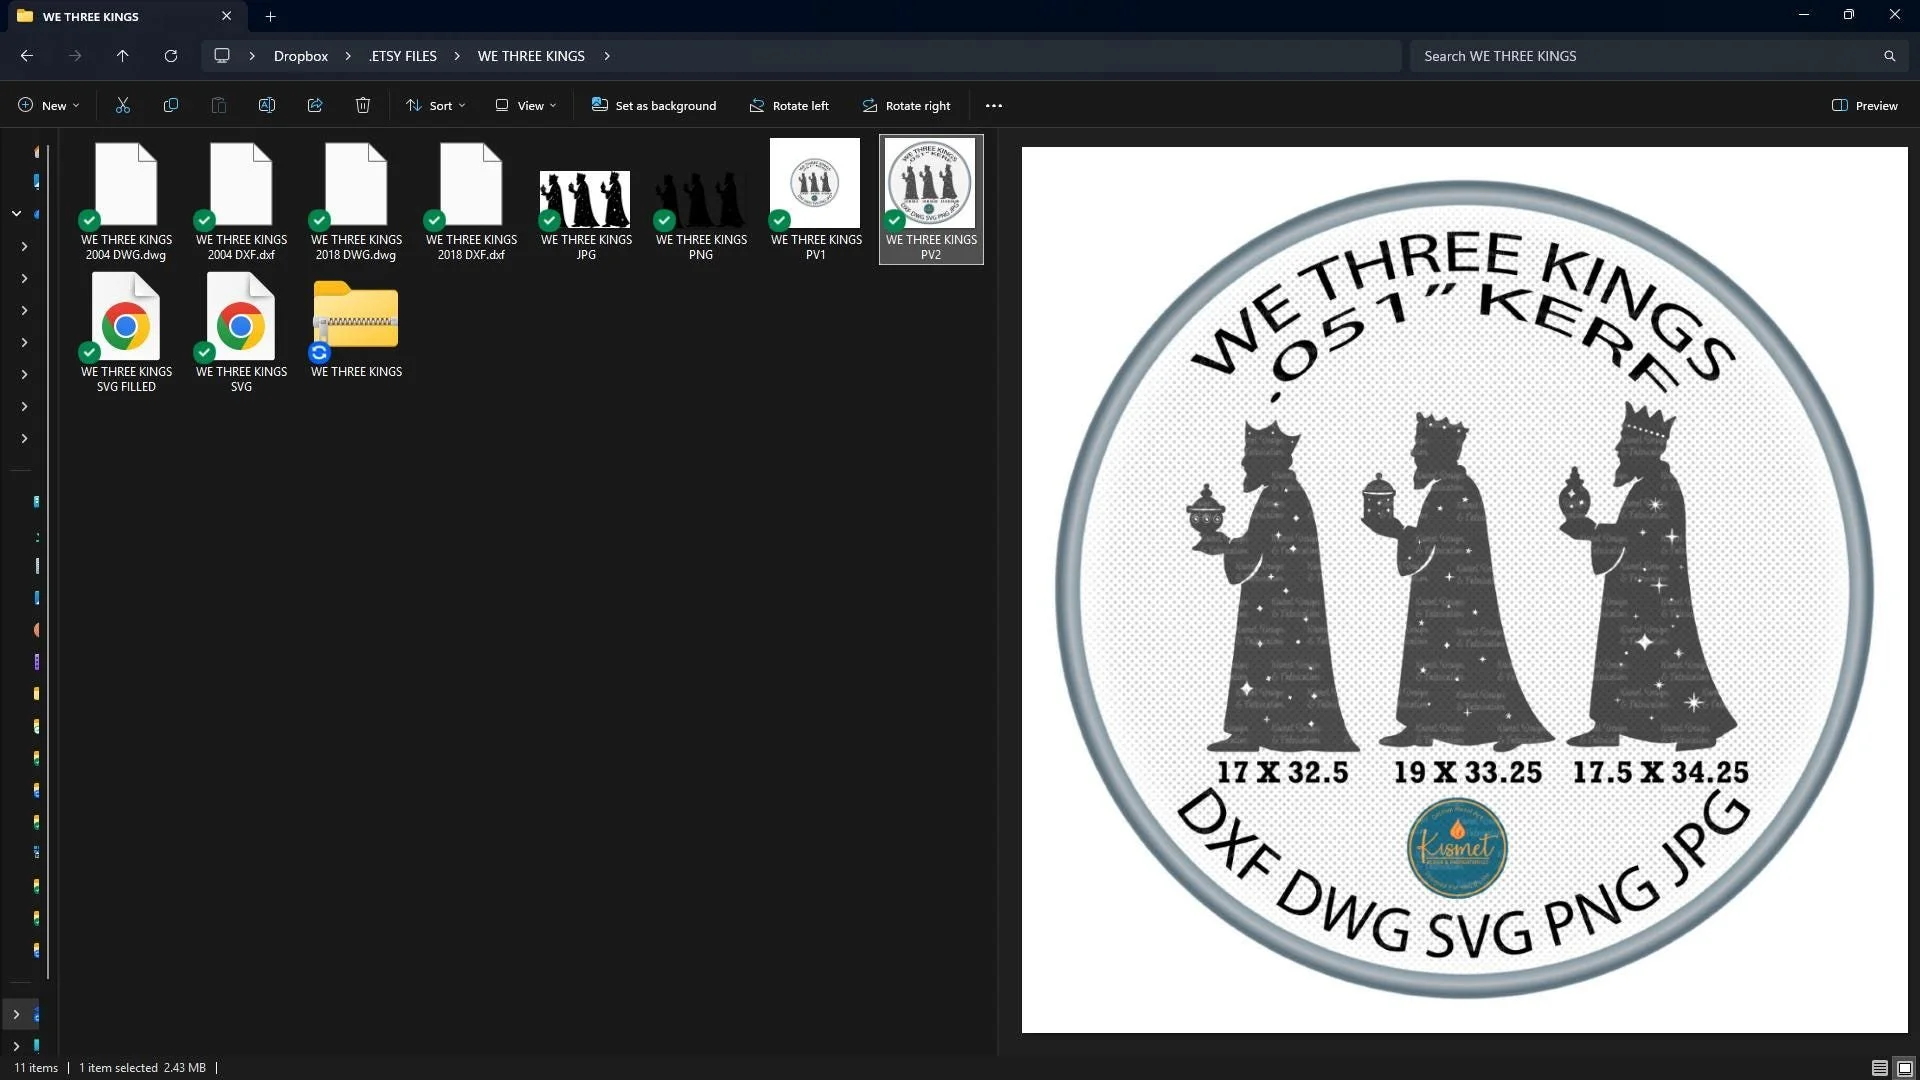1920x1080 pixels.
Task: Click the Rotate right button
Action: click(x=906, y=105)
